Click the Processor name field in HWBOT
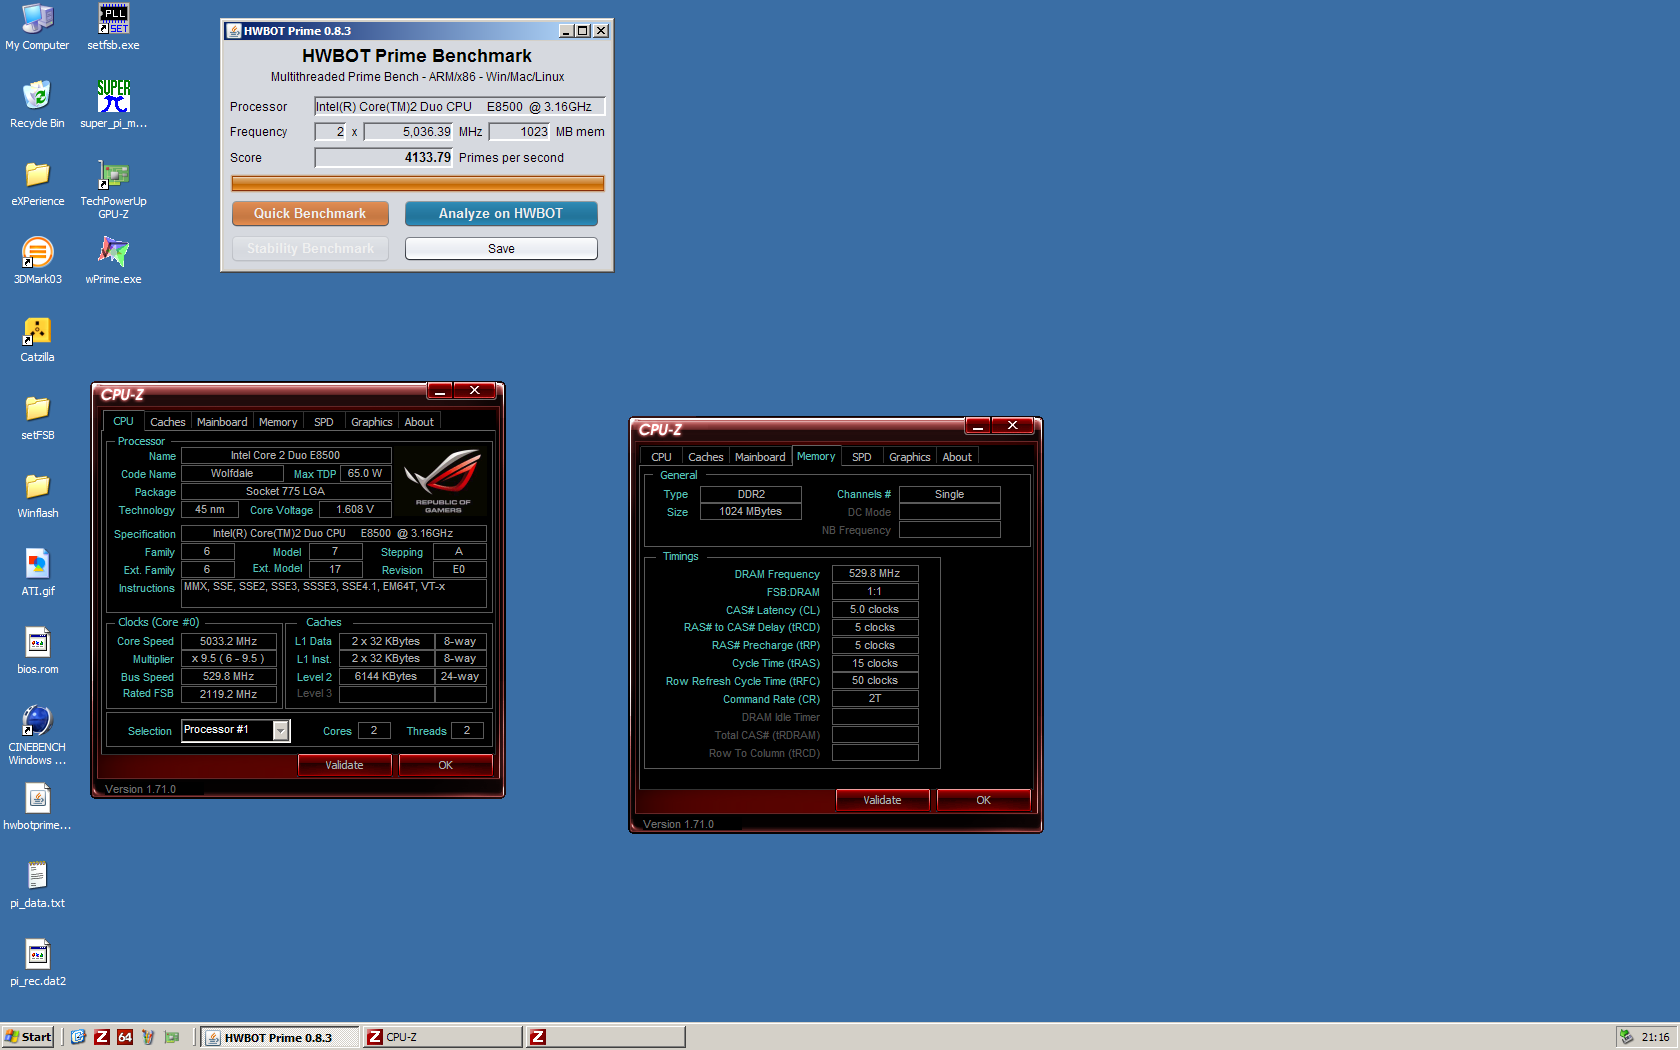 (x=459, y=107)
